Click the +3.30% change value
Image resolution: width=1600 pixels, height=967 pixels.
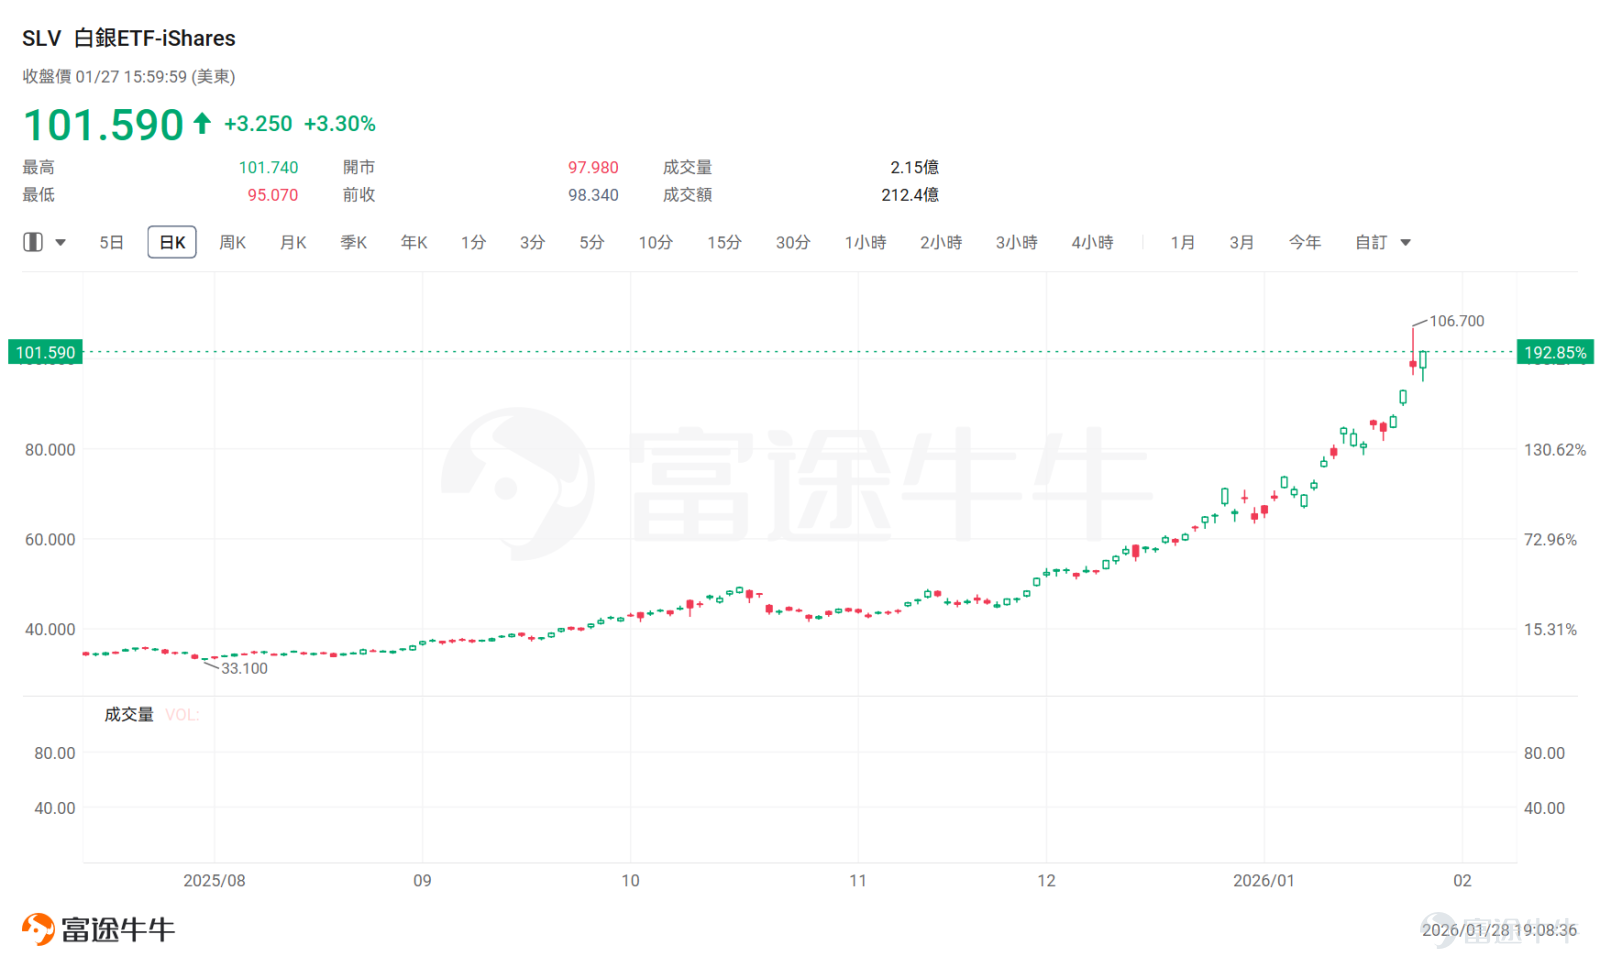(x=340, y=124)
